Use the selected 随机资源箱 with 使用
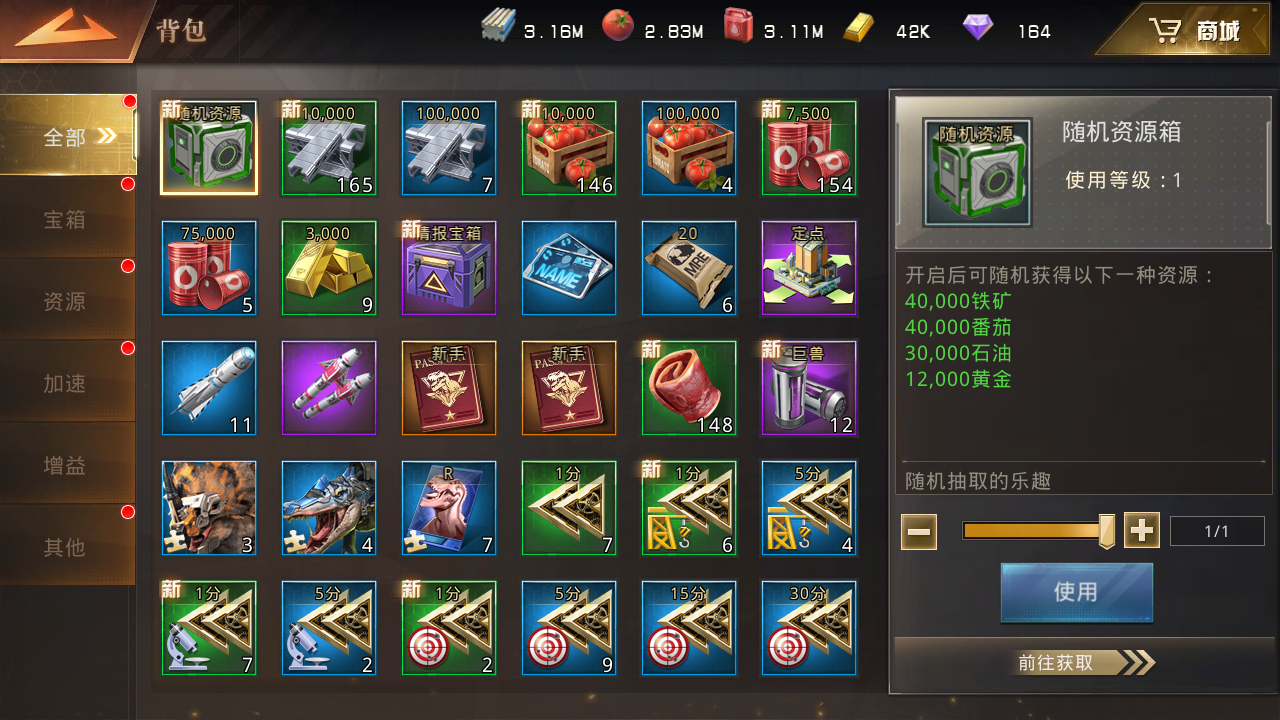The width and height of the screenshot is (1280, 720). coord(1076,592)
